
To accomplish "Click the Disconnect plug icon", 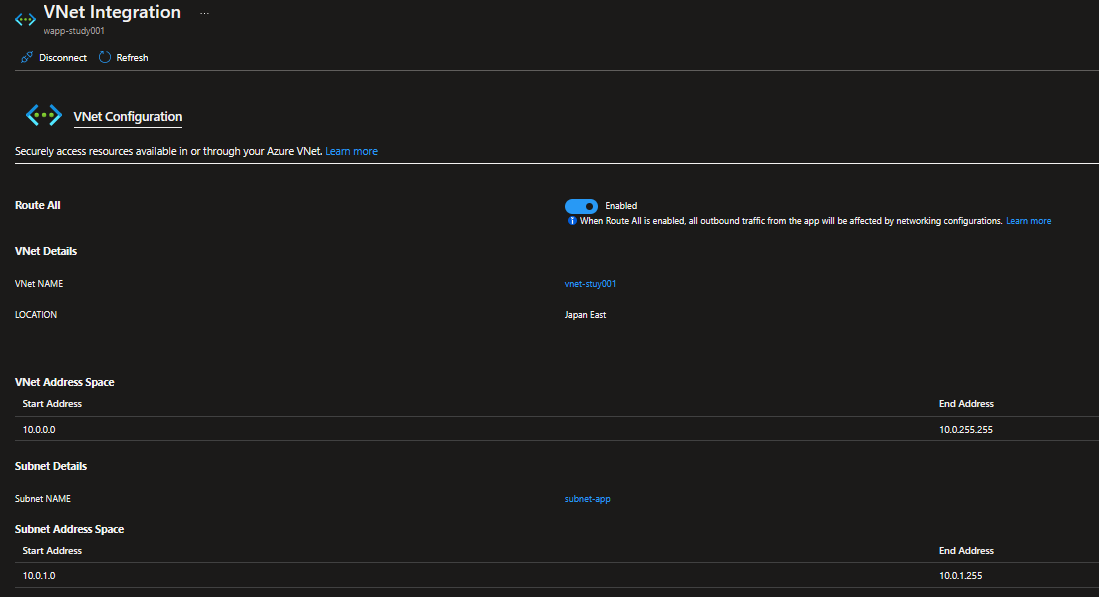I will (27, 57).
